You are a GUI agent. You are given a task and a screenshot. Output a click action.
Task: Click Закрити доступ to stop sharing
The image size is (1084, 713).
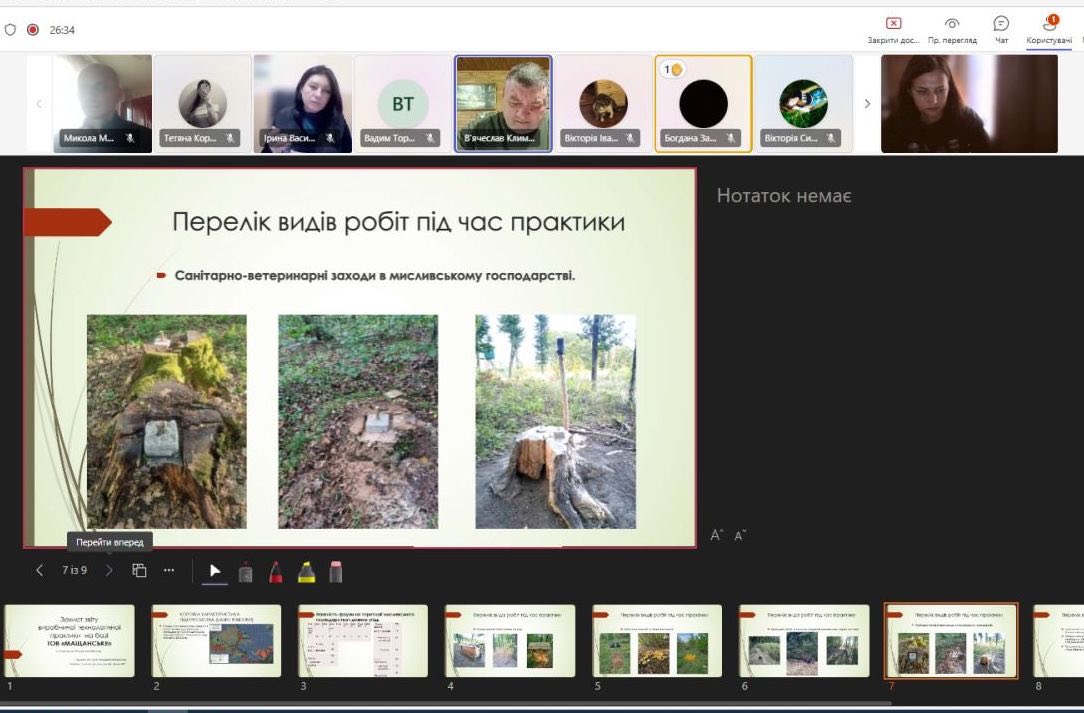[x=893, y=29]
